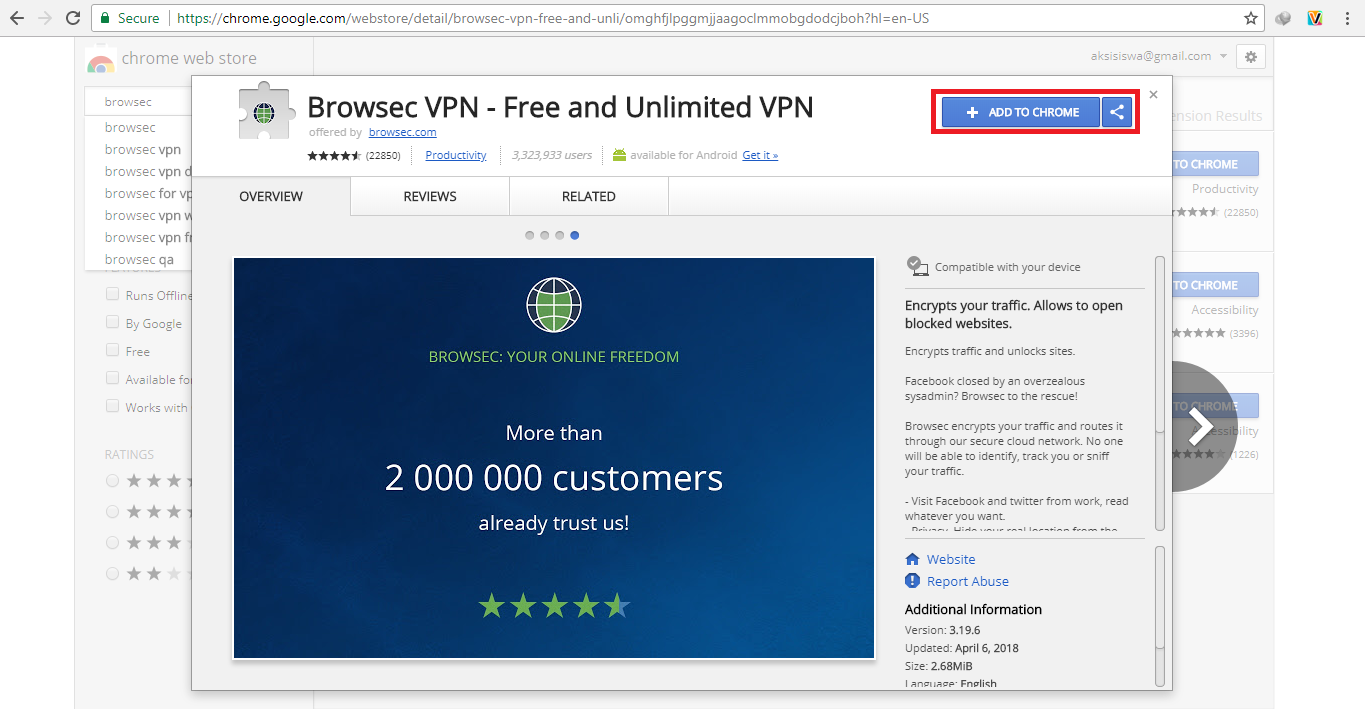The height and width of the screenshot is (709, 1365).
Task: Click the colorful V extension icon
Action: pyautogui.click(x=1316, y=18)
